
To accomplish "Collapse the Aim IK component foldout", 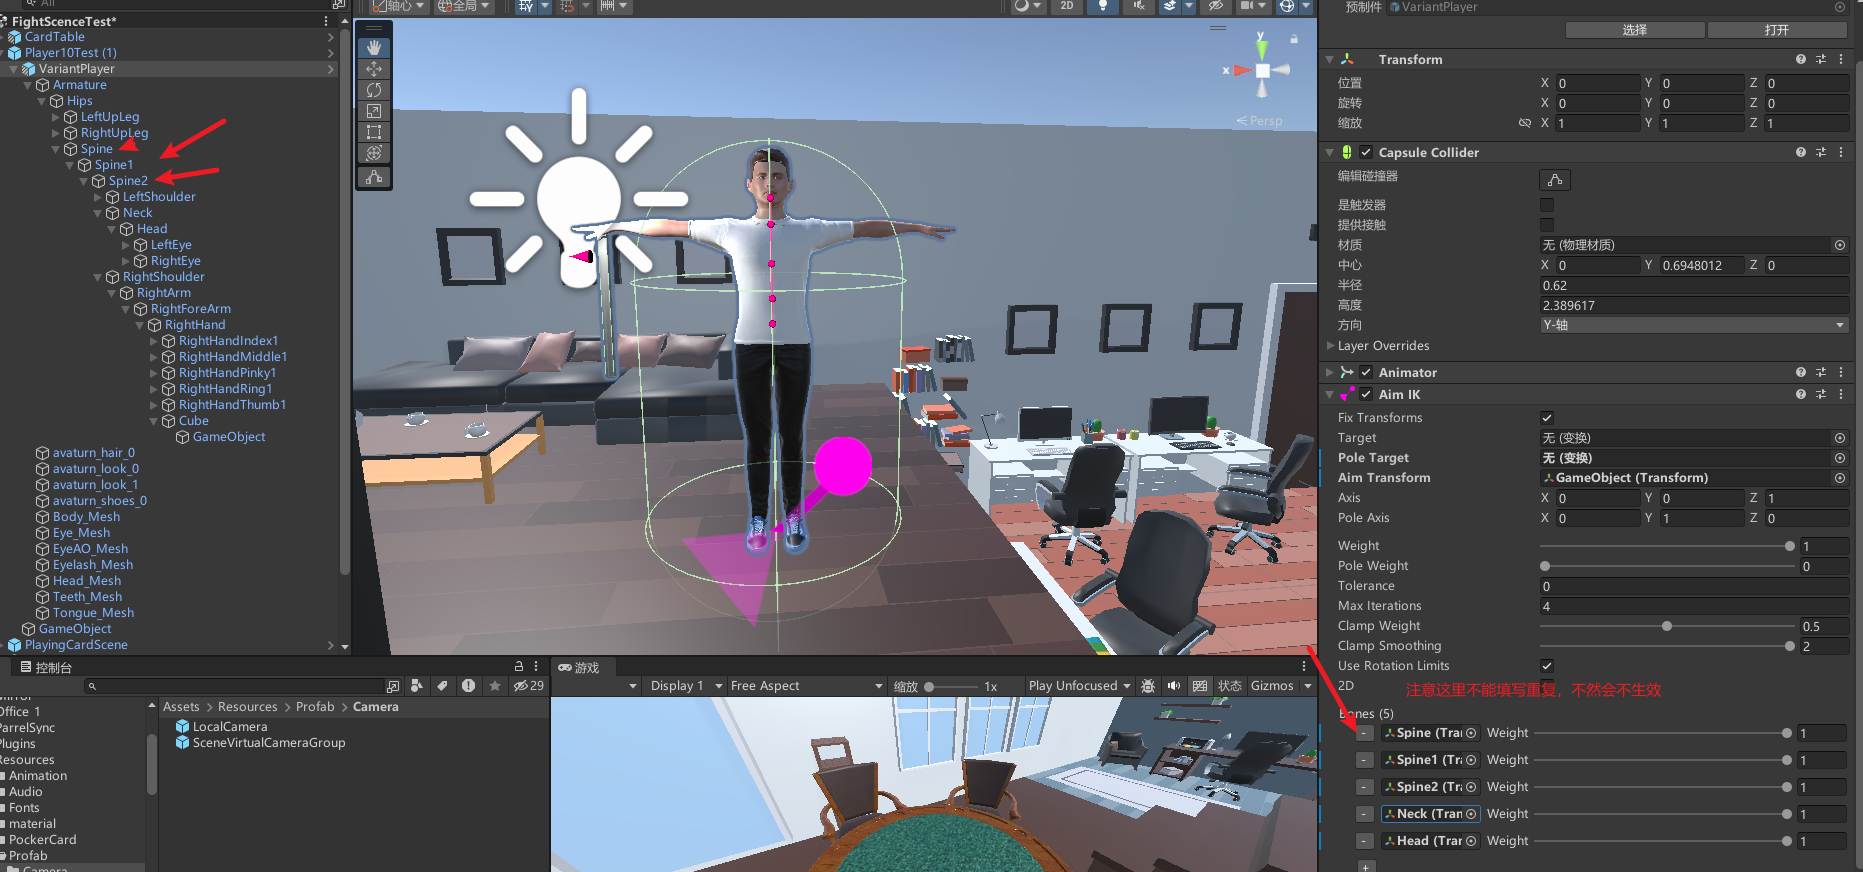I will 1330,394.
